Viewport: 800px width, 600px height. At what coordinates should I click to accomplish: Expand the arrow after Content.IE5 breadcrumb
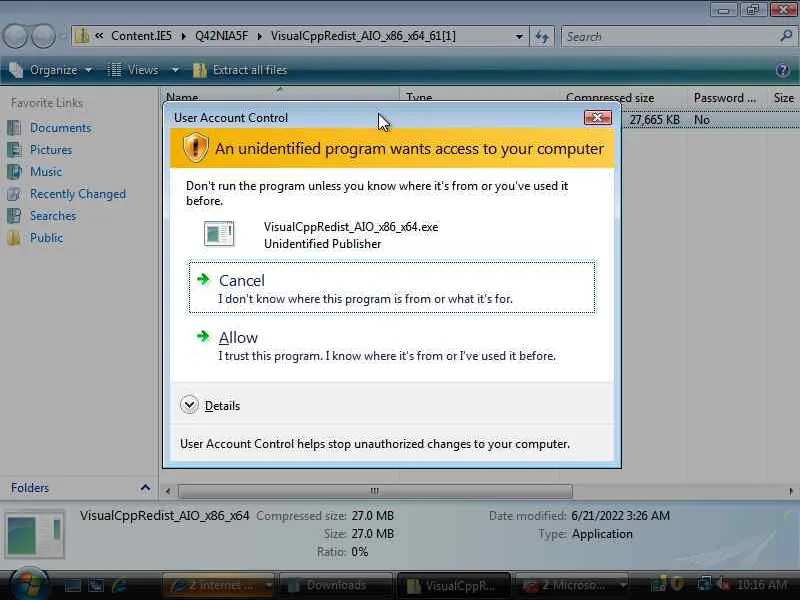coord(183,37)
